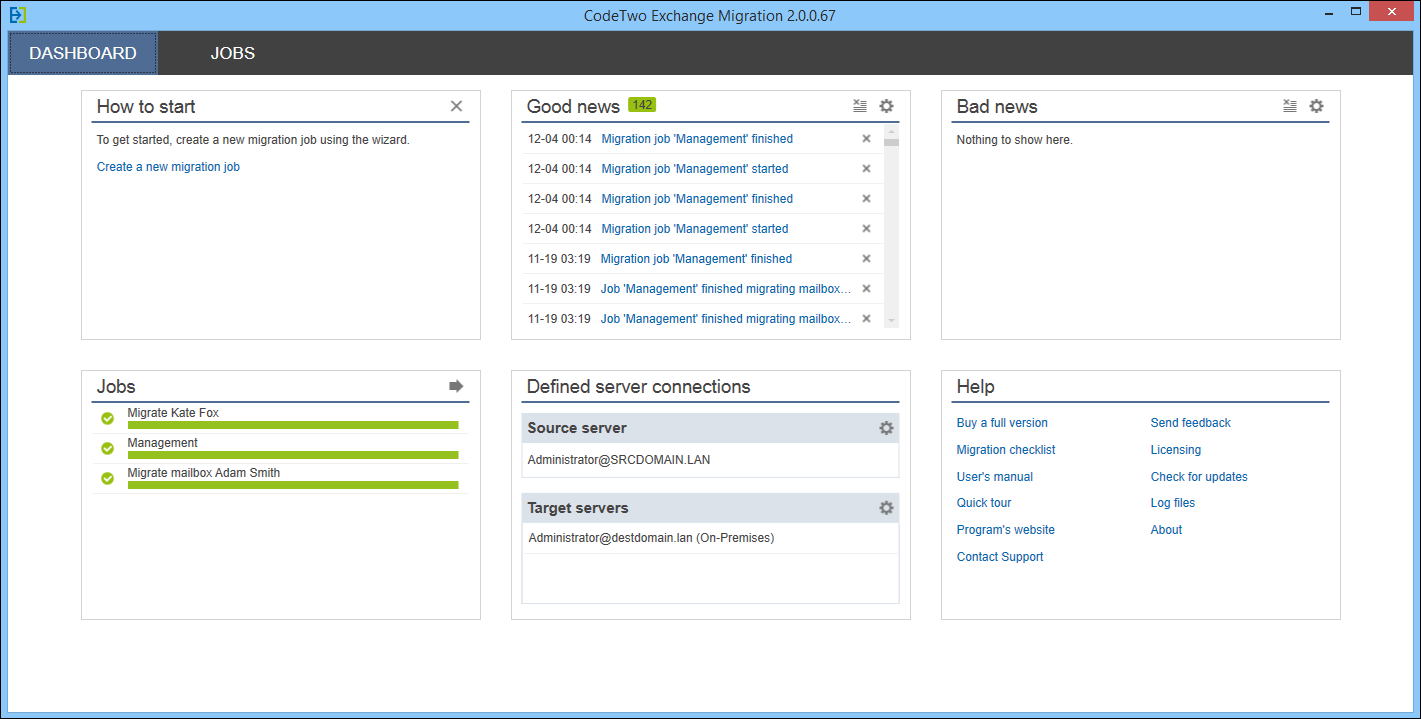Clear all Good news notifications
Screen dimensions: 1421x719
[860, 106]
